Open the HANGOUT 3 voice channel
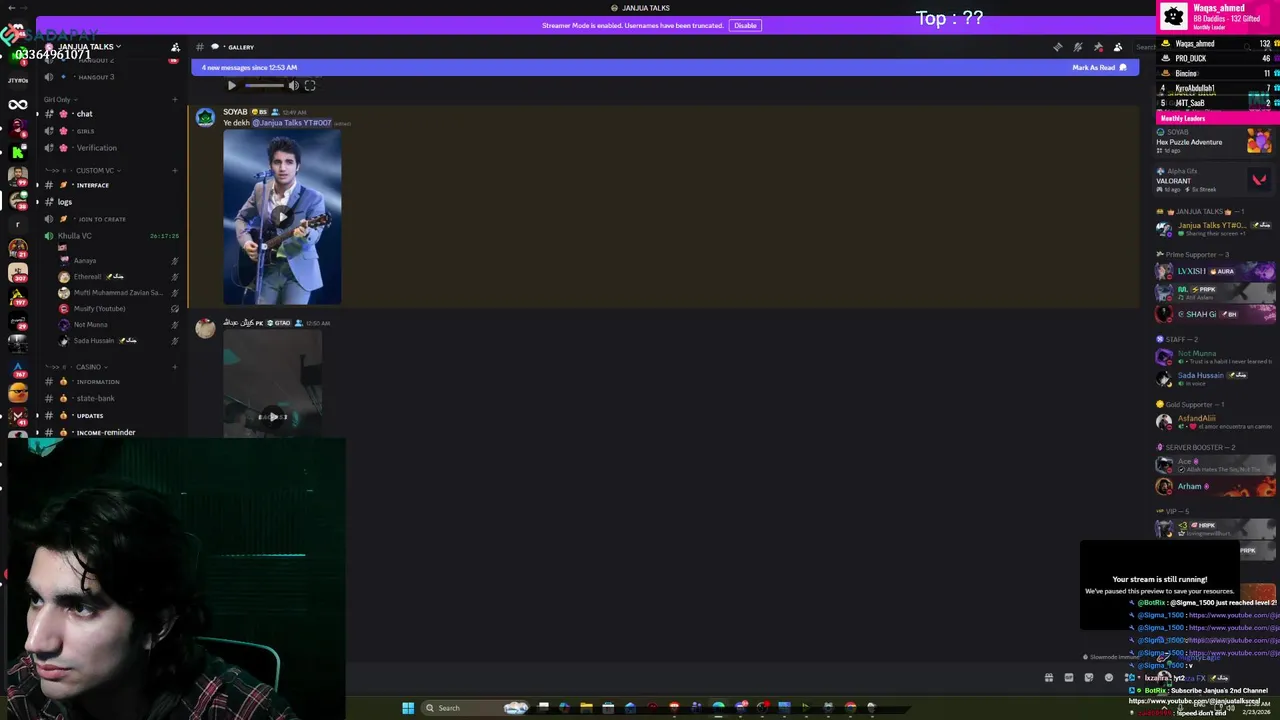1280x720 pixels. pyautogui.click(x=96, y=77)
